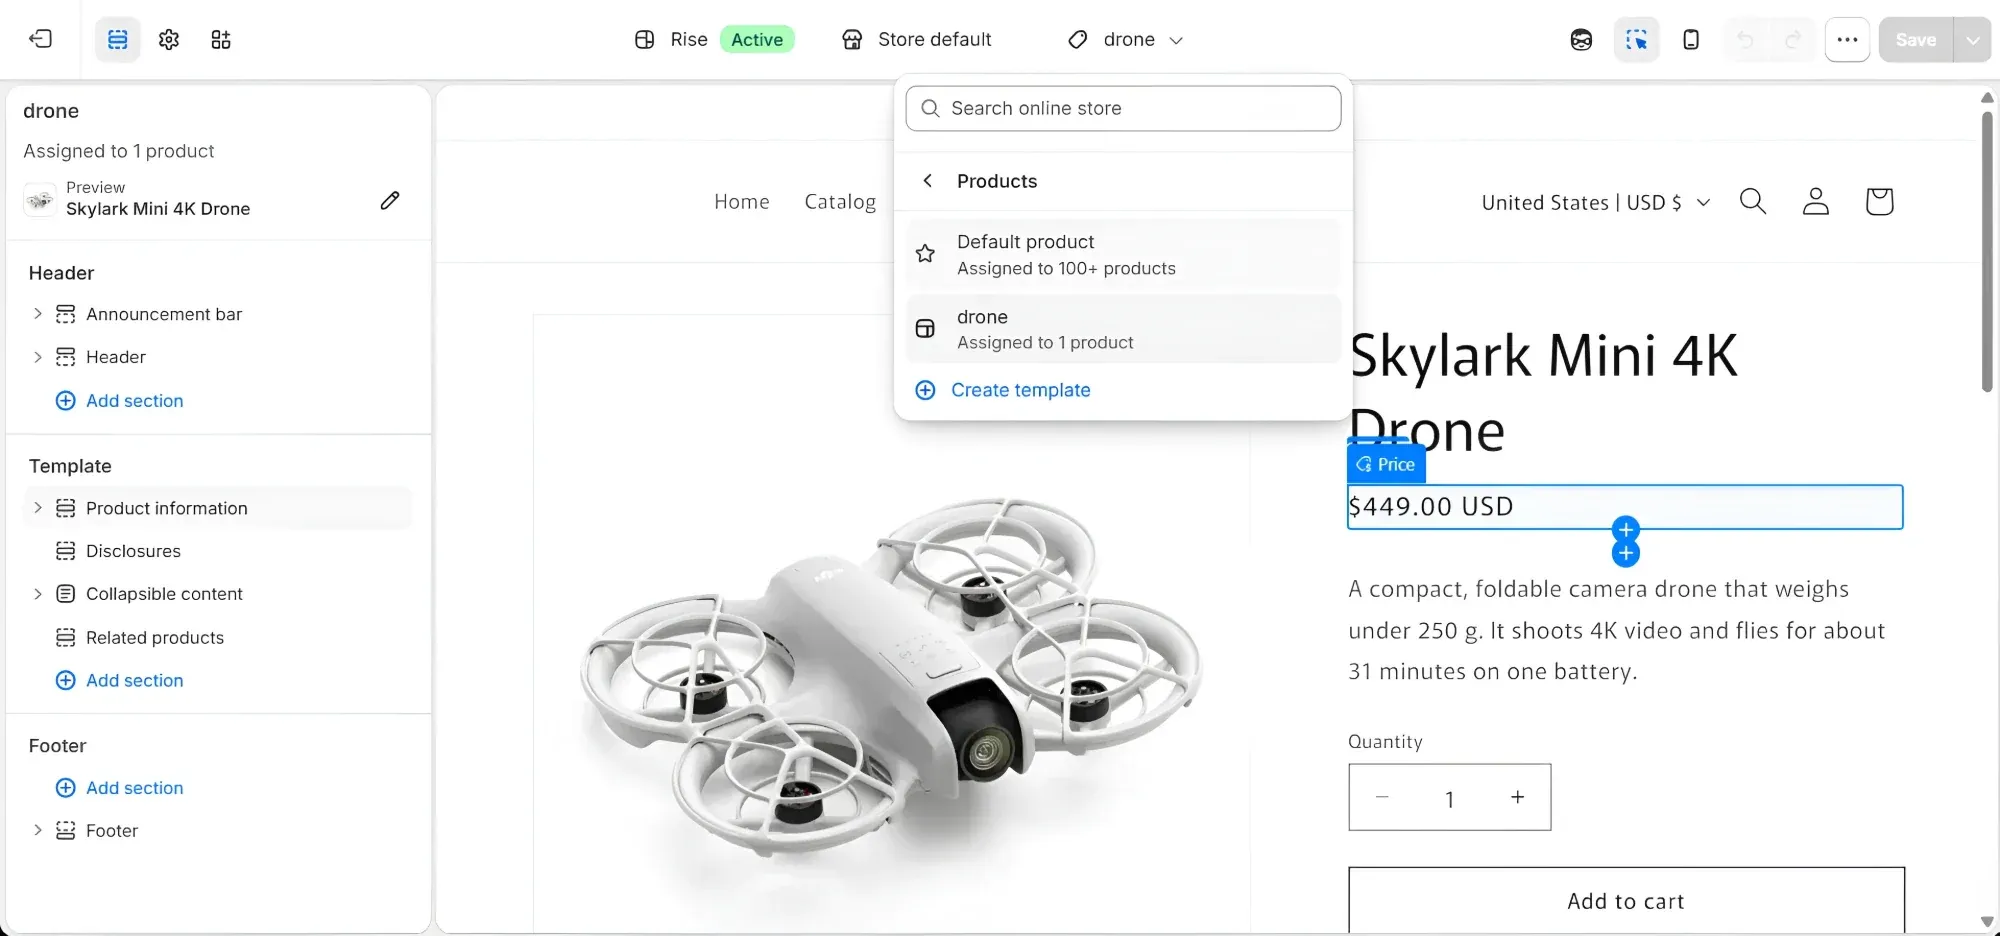Screen dimensions: 2000x936
Task: Open the Sections panel icon
Action: [x=118, y=39]
